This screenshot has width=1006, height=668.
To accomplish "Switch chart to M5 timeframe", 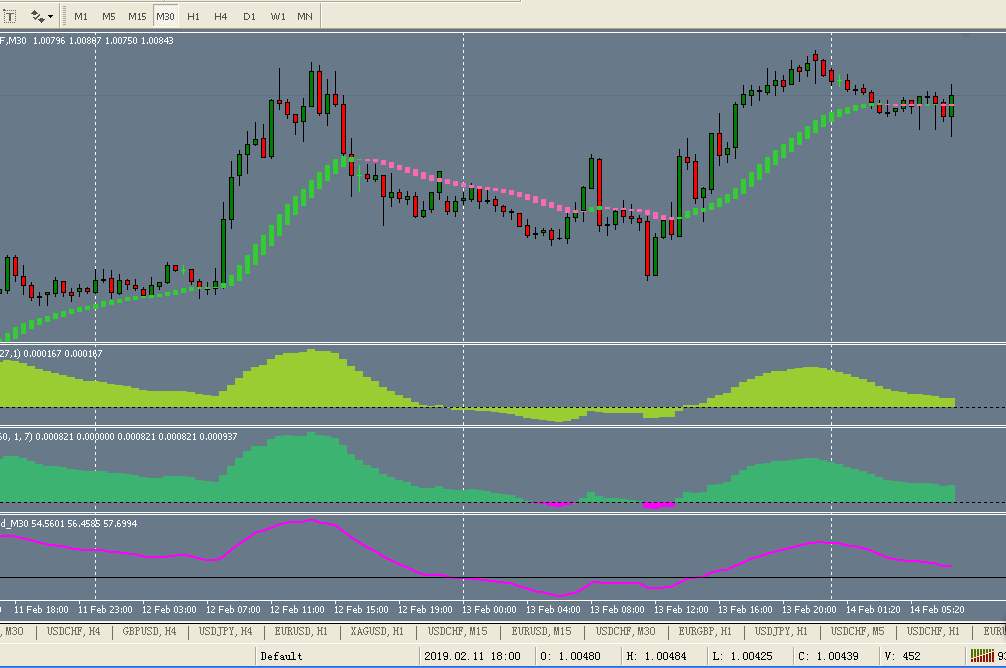I will pyautogui.click(x=108, y=17).
